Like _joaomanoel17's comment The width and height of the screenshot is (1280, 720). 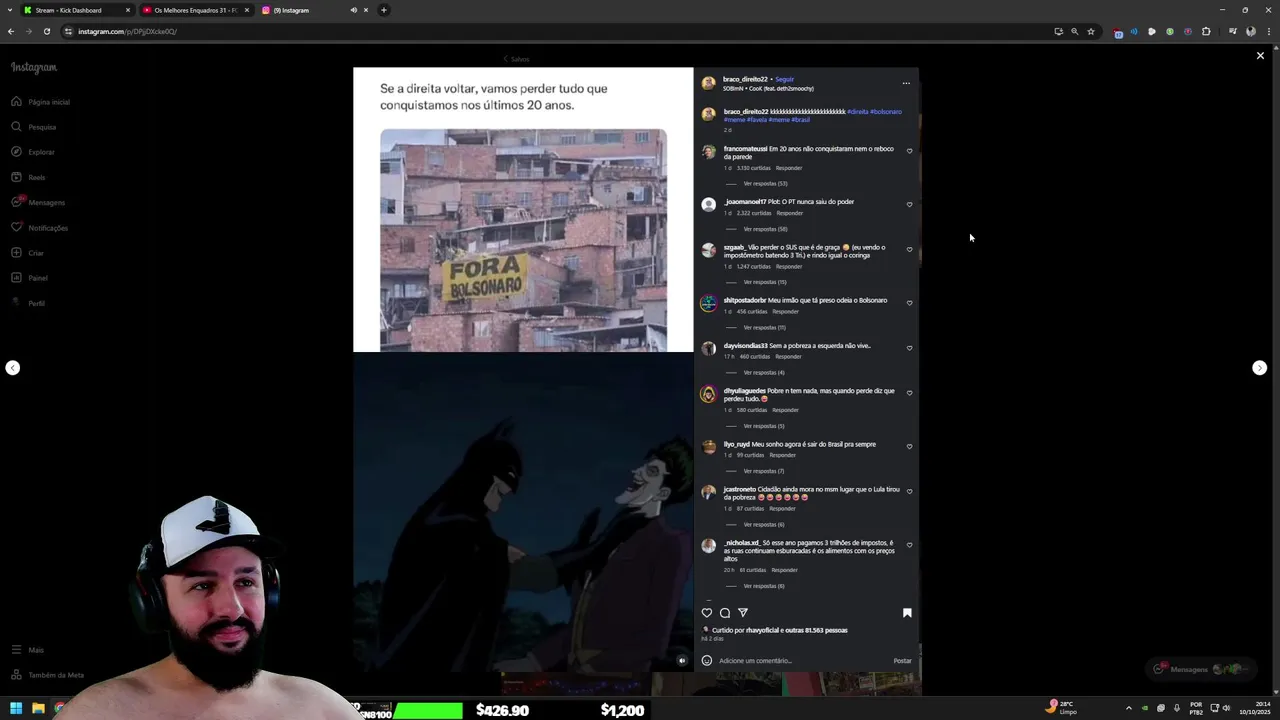pyautogui.click(x=909, y=204)
